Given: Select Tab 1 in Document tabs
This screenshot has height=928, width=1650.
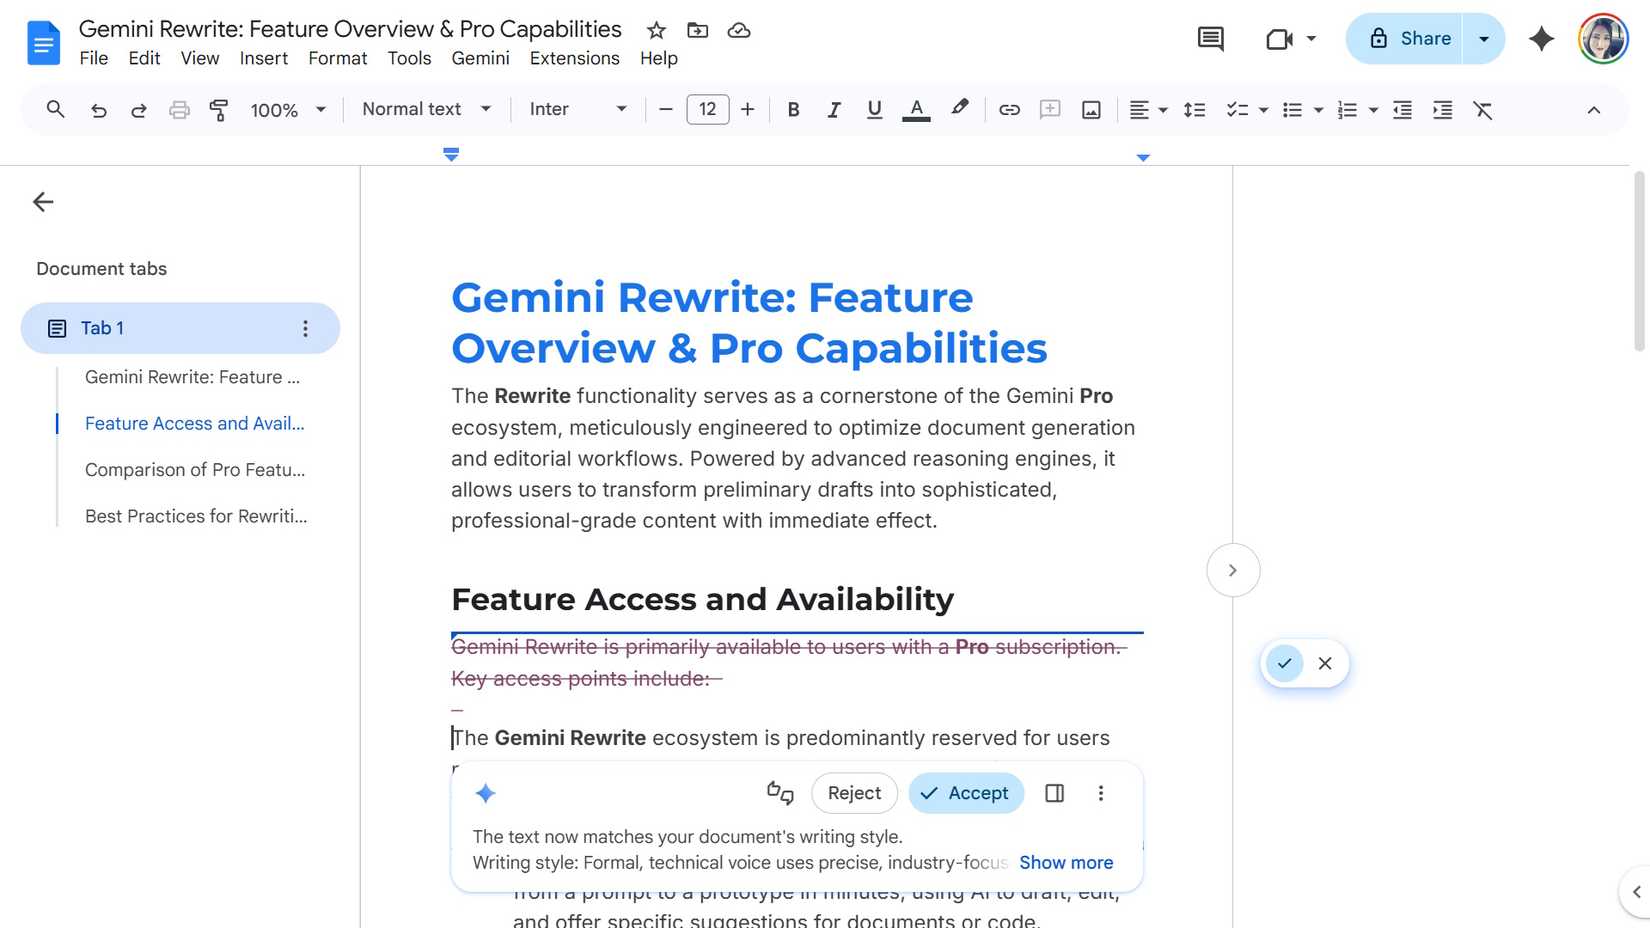Looking at the screenshot, I should tap(101, 328).
